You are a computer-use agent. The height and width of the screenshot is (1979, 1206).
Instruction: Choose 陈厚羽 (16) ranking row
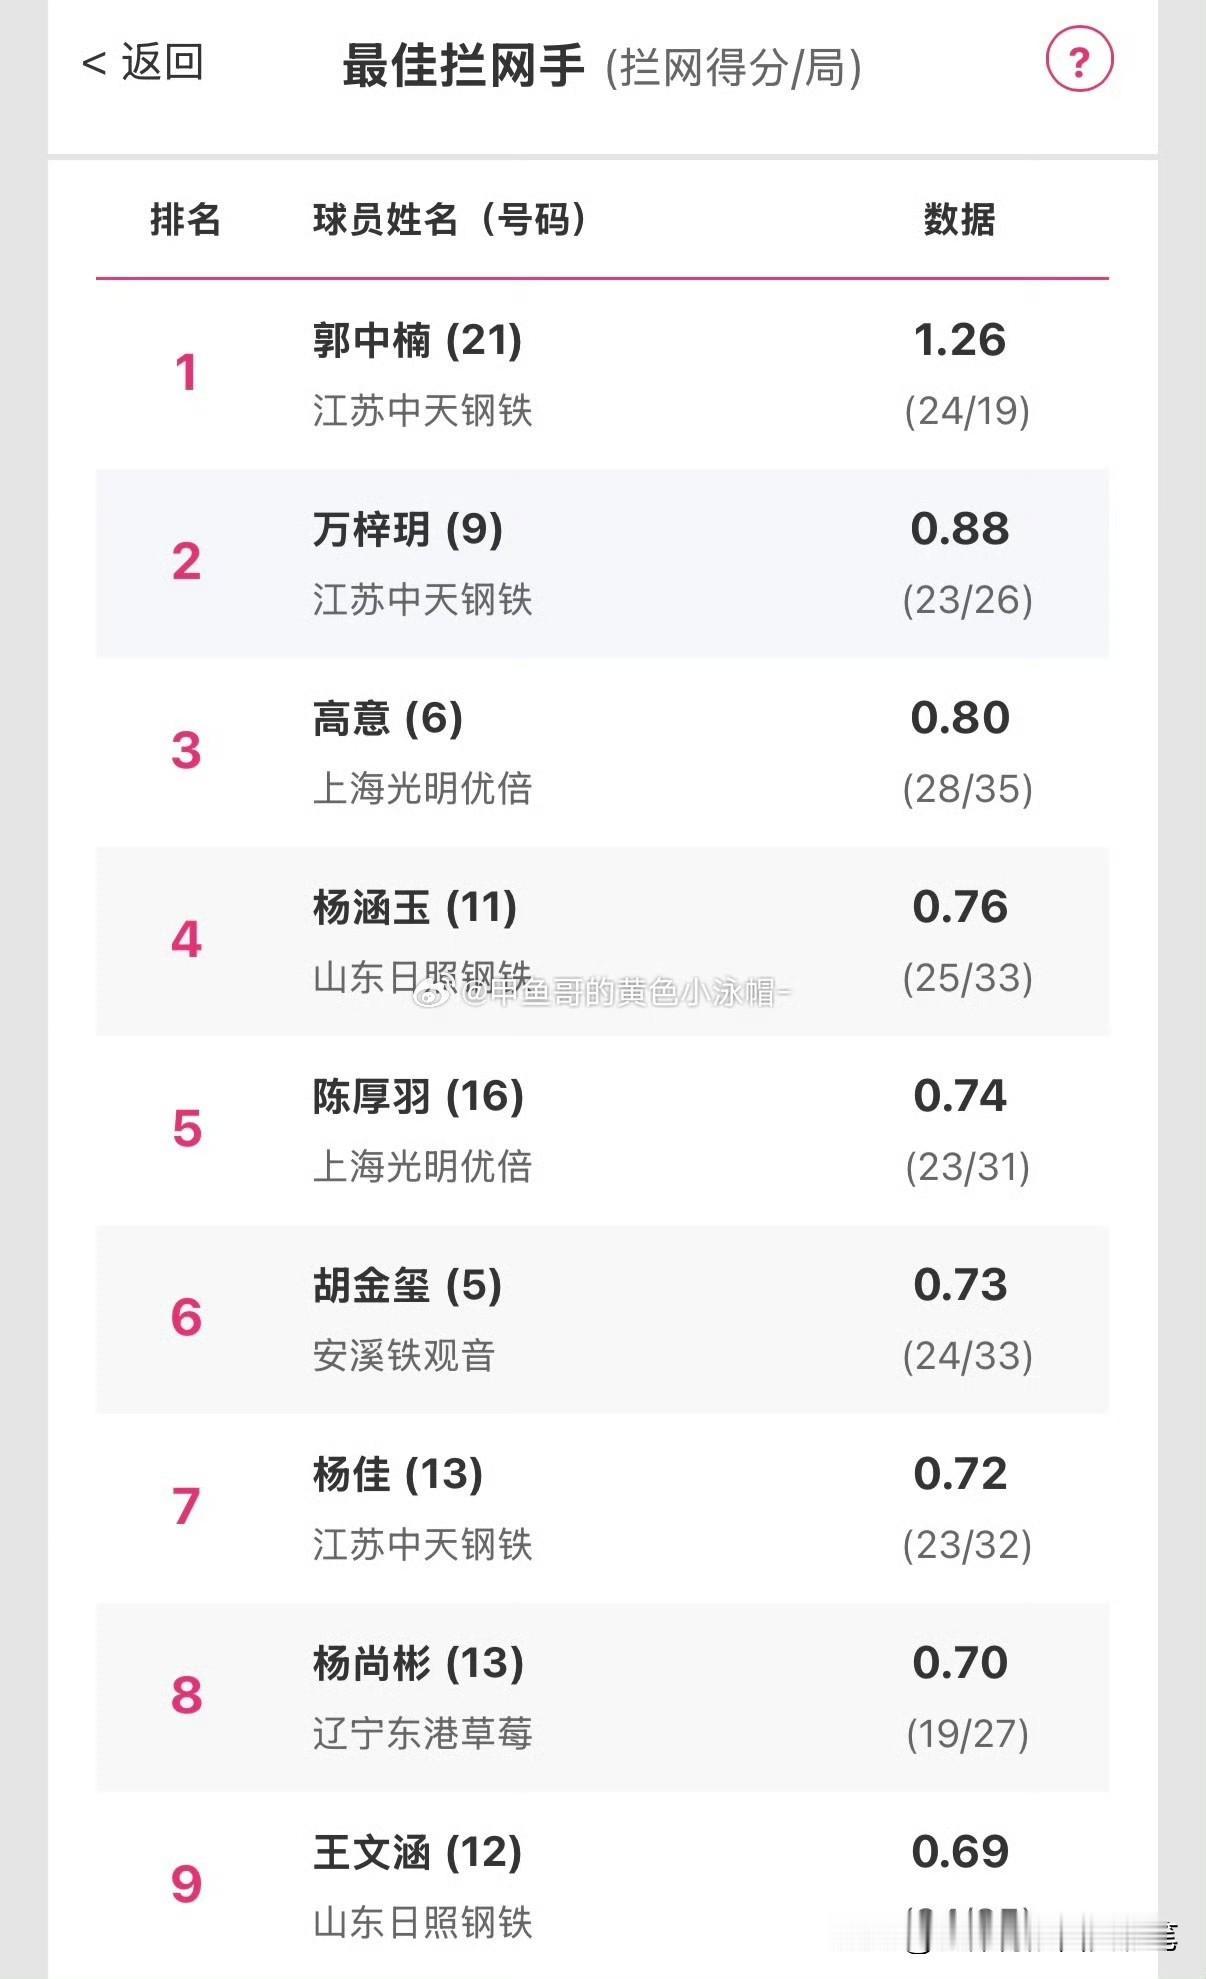click(x=602, y=1130)
